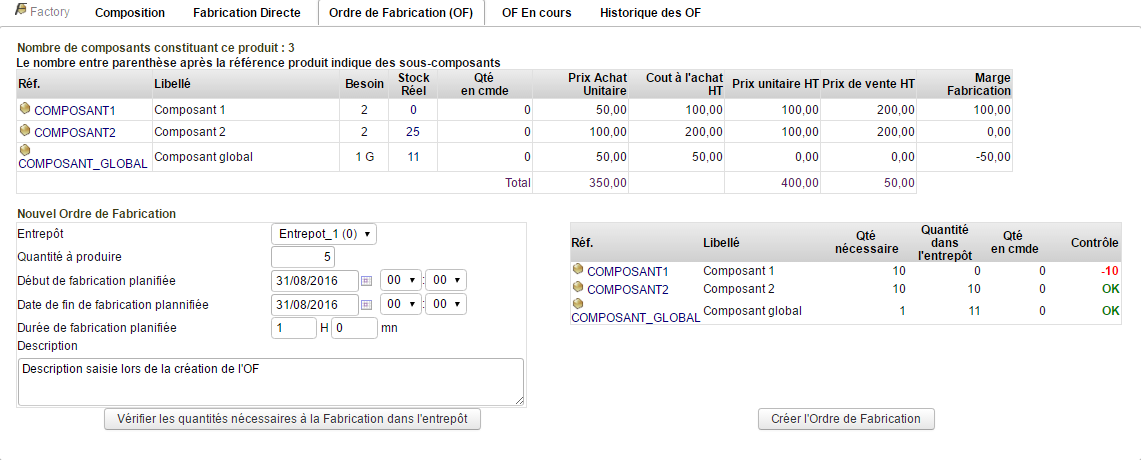The image size is (1141, 460).
Task: Click COMPOSANT_GLOBAL cube icon in top table
Action: click(25, 150)
